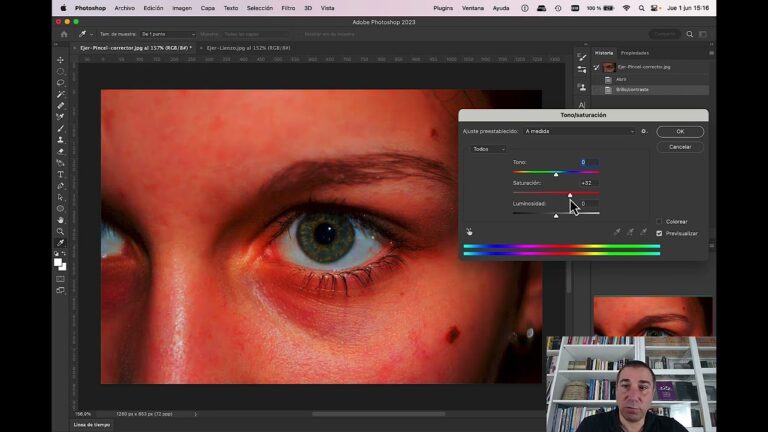Select the Eyedropper tool in left toolbar
Screen dimensions: 768x432
tap(60, 243)
